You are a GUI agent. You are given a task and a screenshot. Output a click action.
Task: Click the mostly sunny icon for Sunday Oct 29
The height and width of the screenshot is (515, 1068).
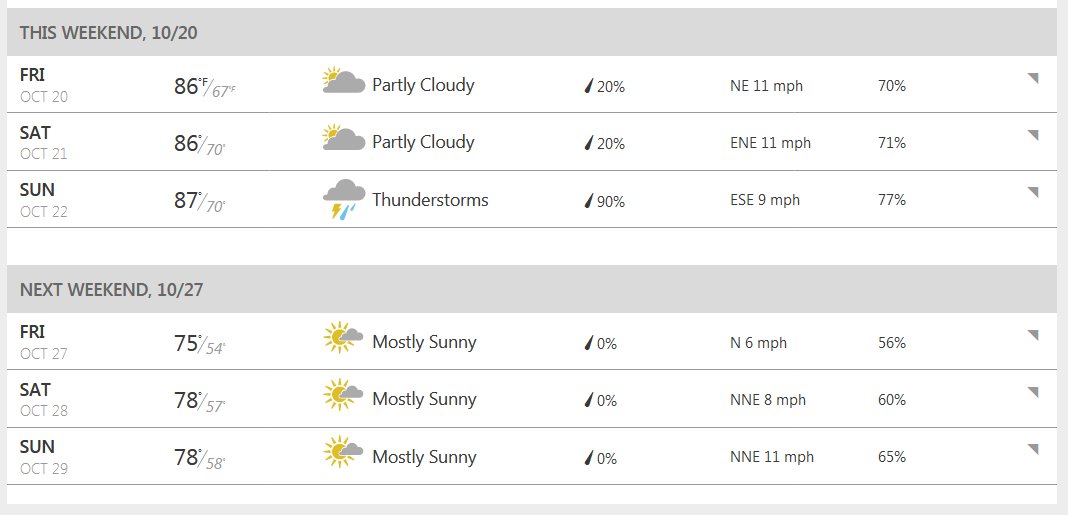click(343, 452)
